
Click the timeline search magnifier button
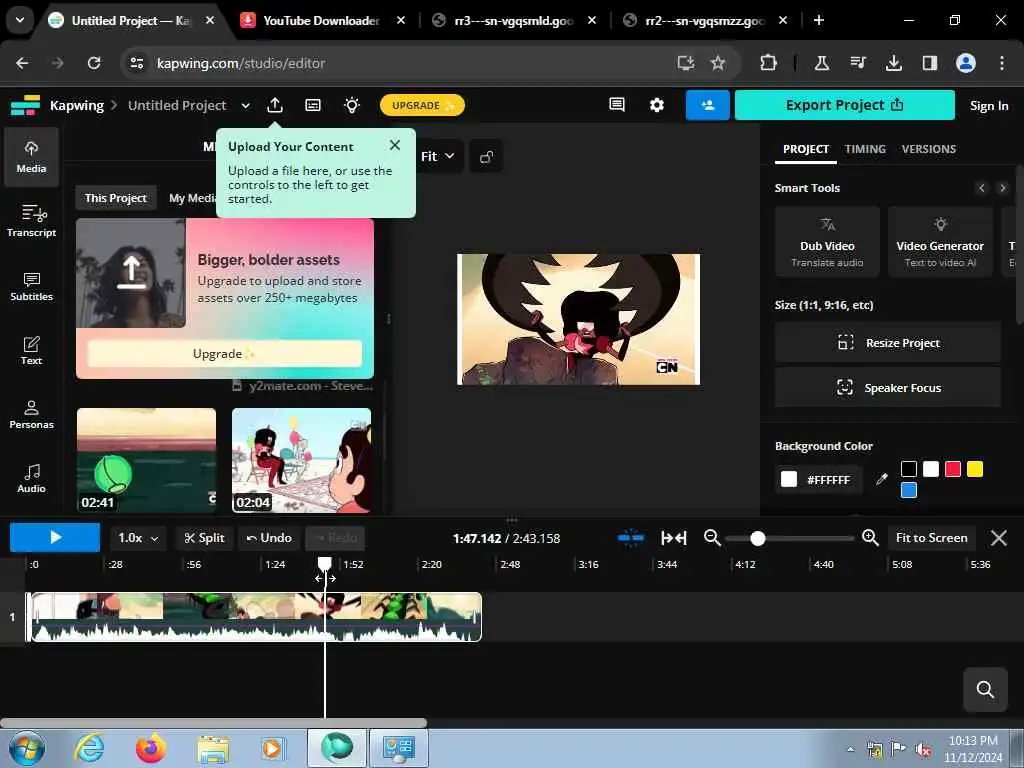(x=985, y=689)
